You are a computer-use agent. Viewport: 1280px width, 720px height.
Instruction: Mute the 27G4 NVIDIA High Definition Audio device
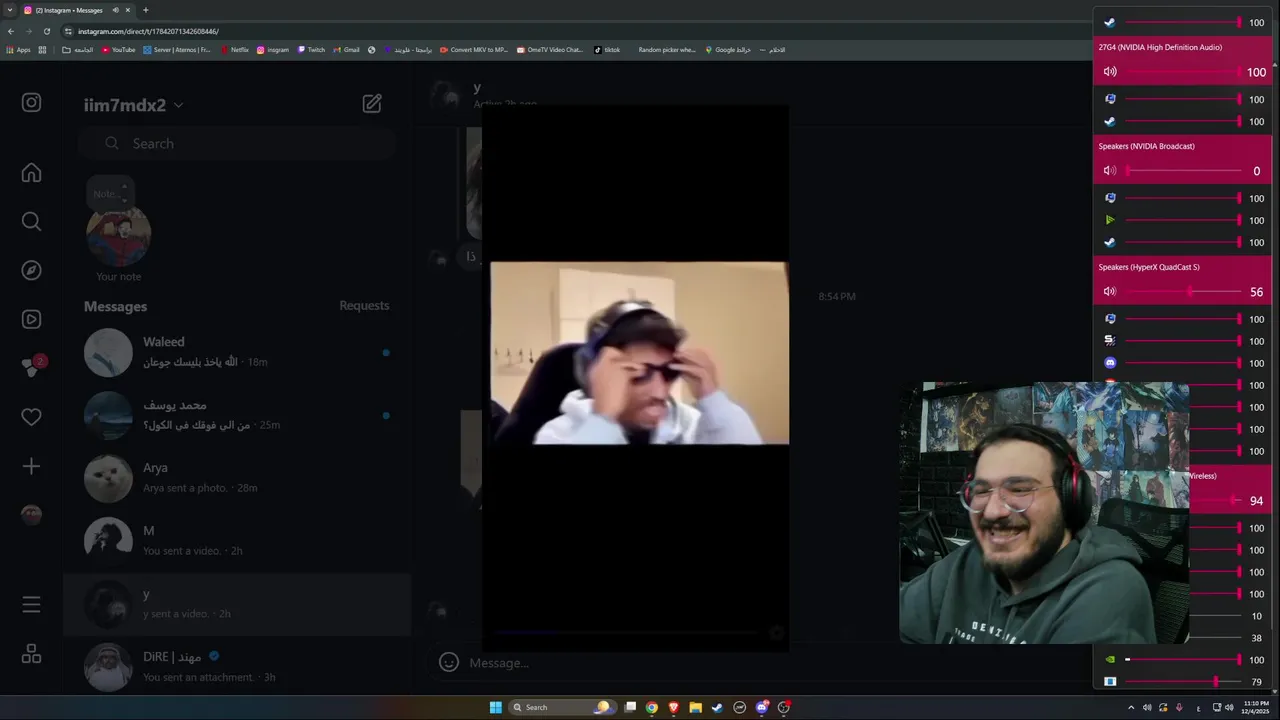point(1110,72)
